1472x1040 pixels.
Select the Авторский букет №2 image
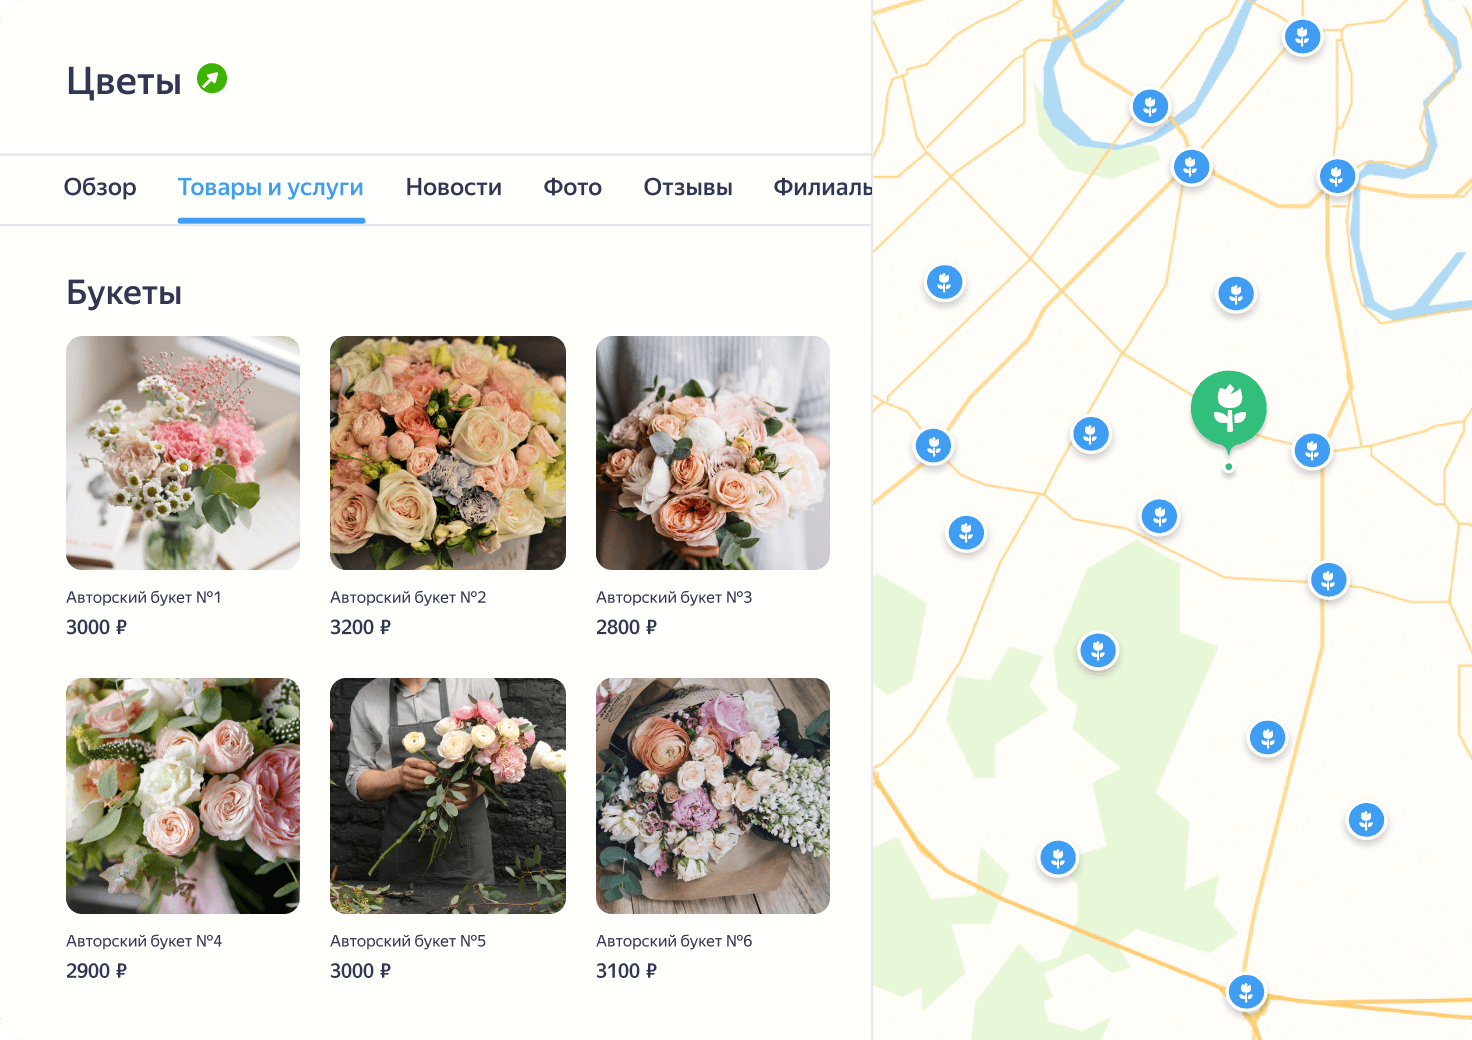448,453
